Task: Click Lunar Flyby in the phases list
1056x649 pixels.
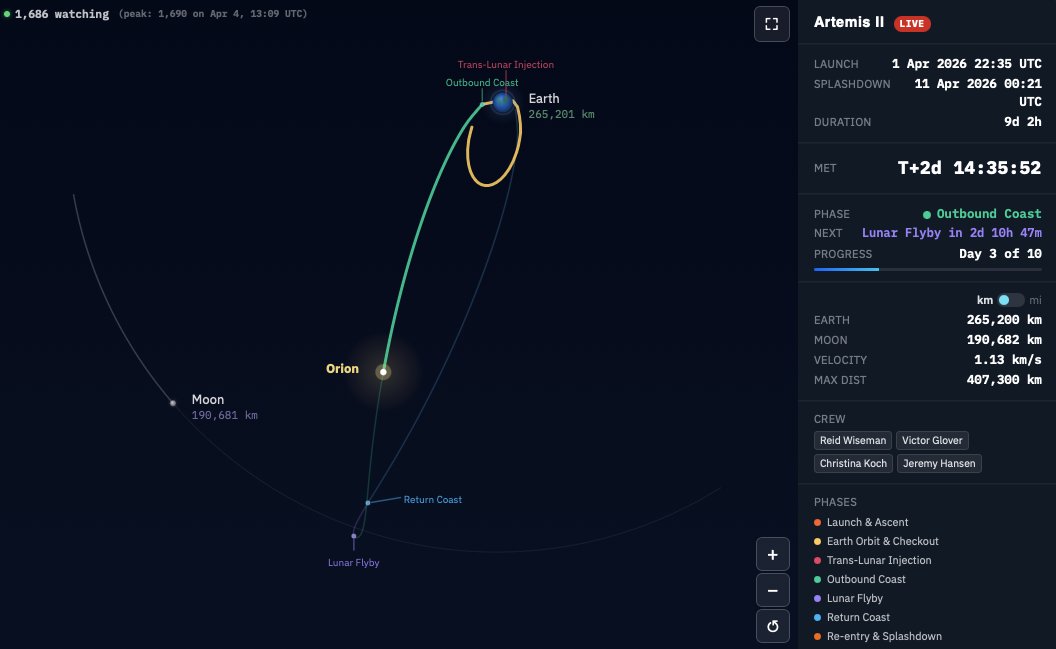Action: point(848,598)
